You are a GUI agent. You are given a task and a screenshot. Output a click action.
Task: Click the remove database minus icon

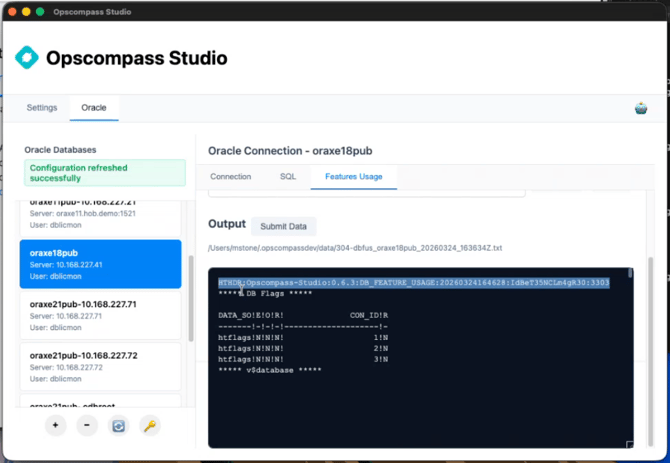point(87,426)
